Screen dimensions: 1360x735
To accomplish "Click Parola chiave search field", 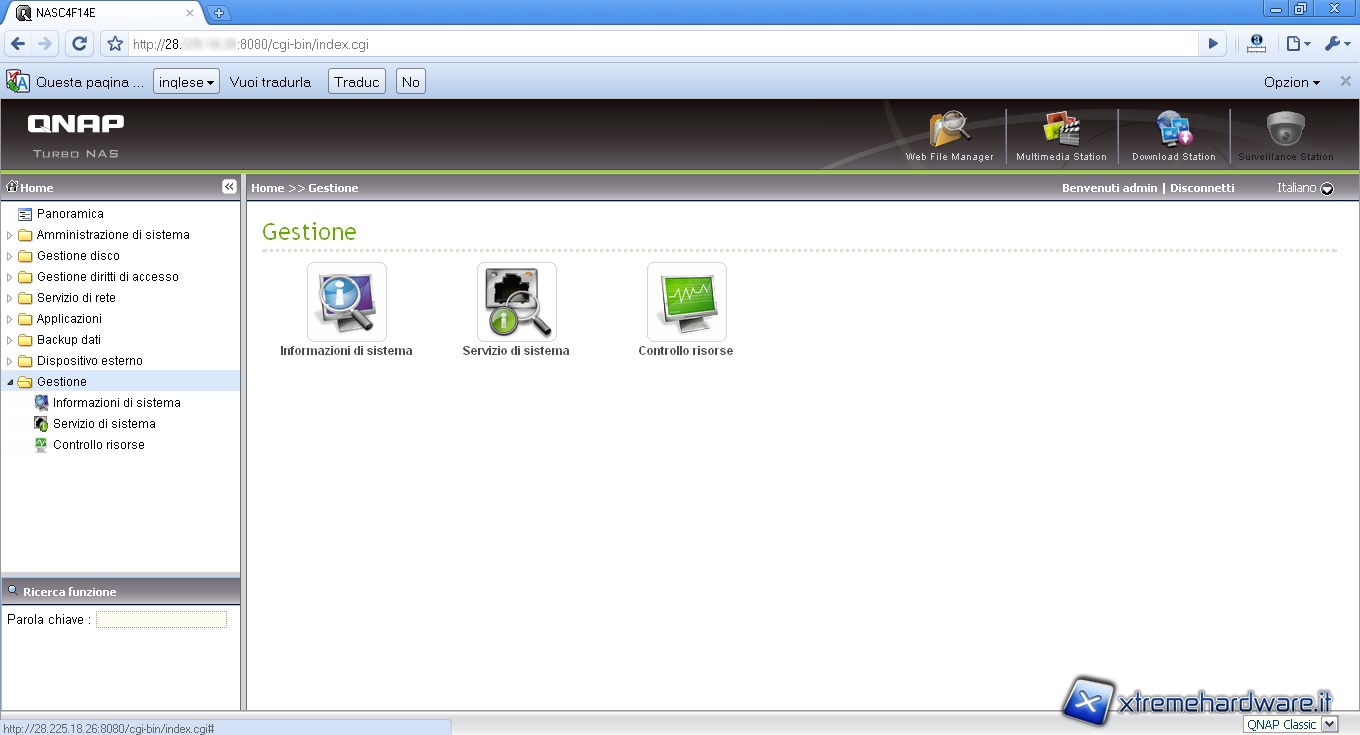I will pos(161,620).
